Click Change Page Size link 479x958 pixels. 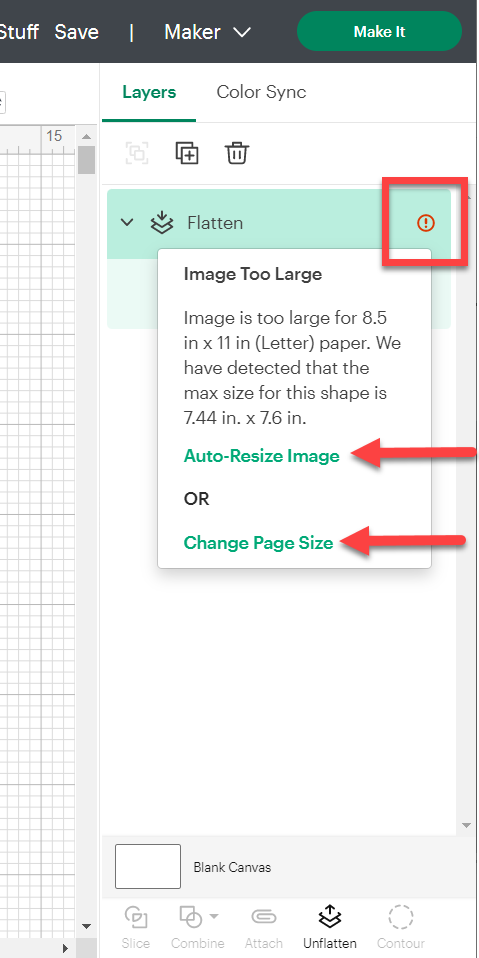[258, 543]
